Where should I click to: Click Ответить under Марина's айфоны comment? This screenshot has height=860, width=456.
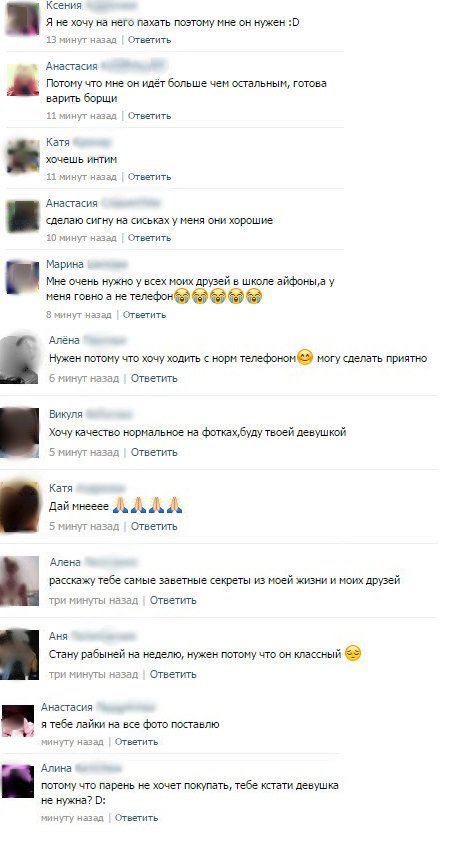pyautogui.click(x=144, y=315)
